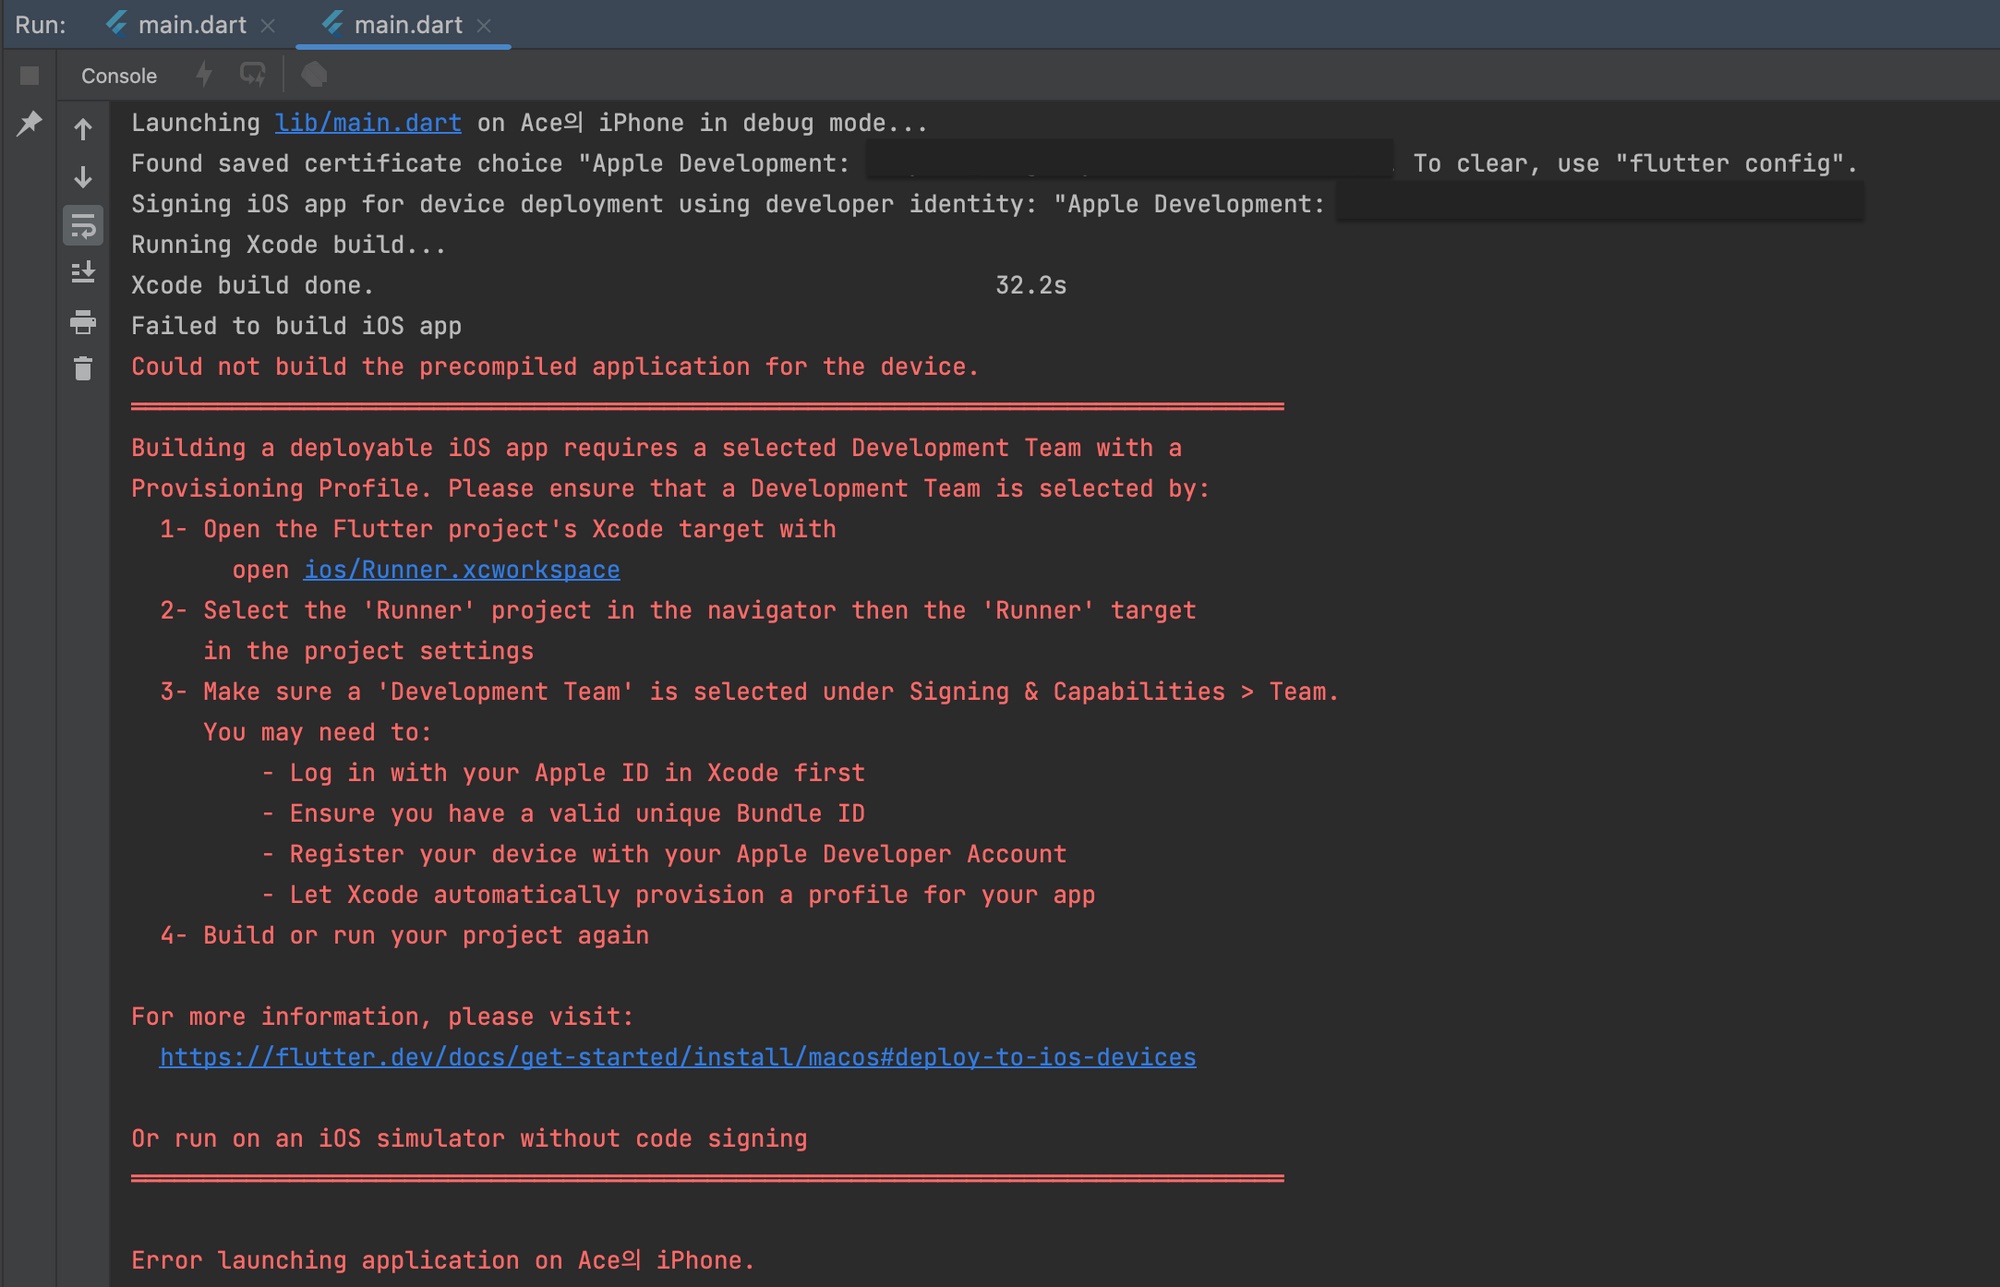
Task: Click the 'Could not build' error line
Action: 554,367
